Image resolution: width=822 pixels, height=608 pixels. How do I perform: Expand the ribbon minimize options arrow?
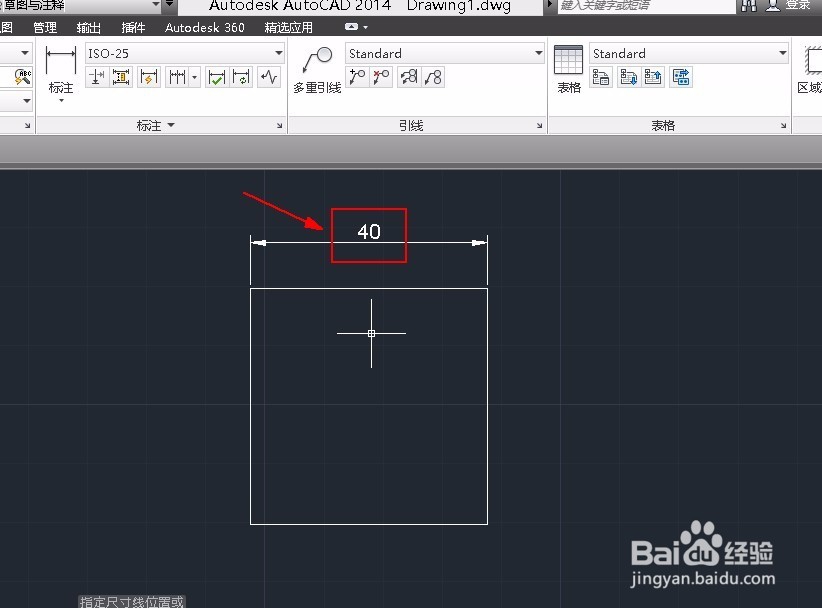click(365, 27)
